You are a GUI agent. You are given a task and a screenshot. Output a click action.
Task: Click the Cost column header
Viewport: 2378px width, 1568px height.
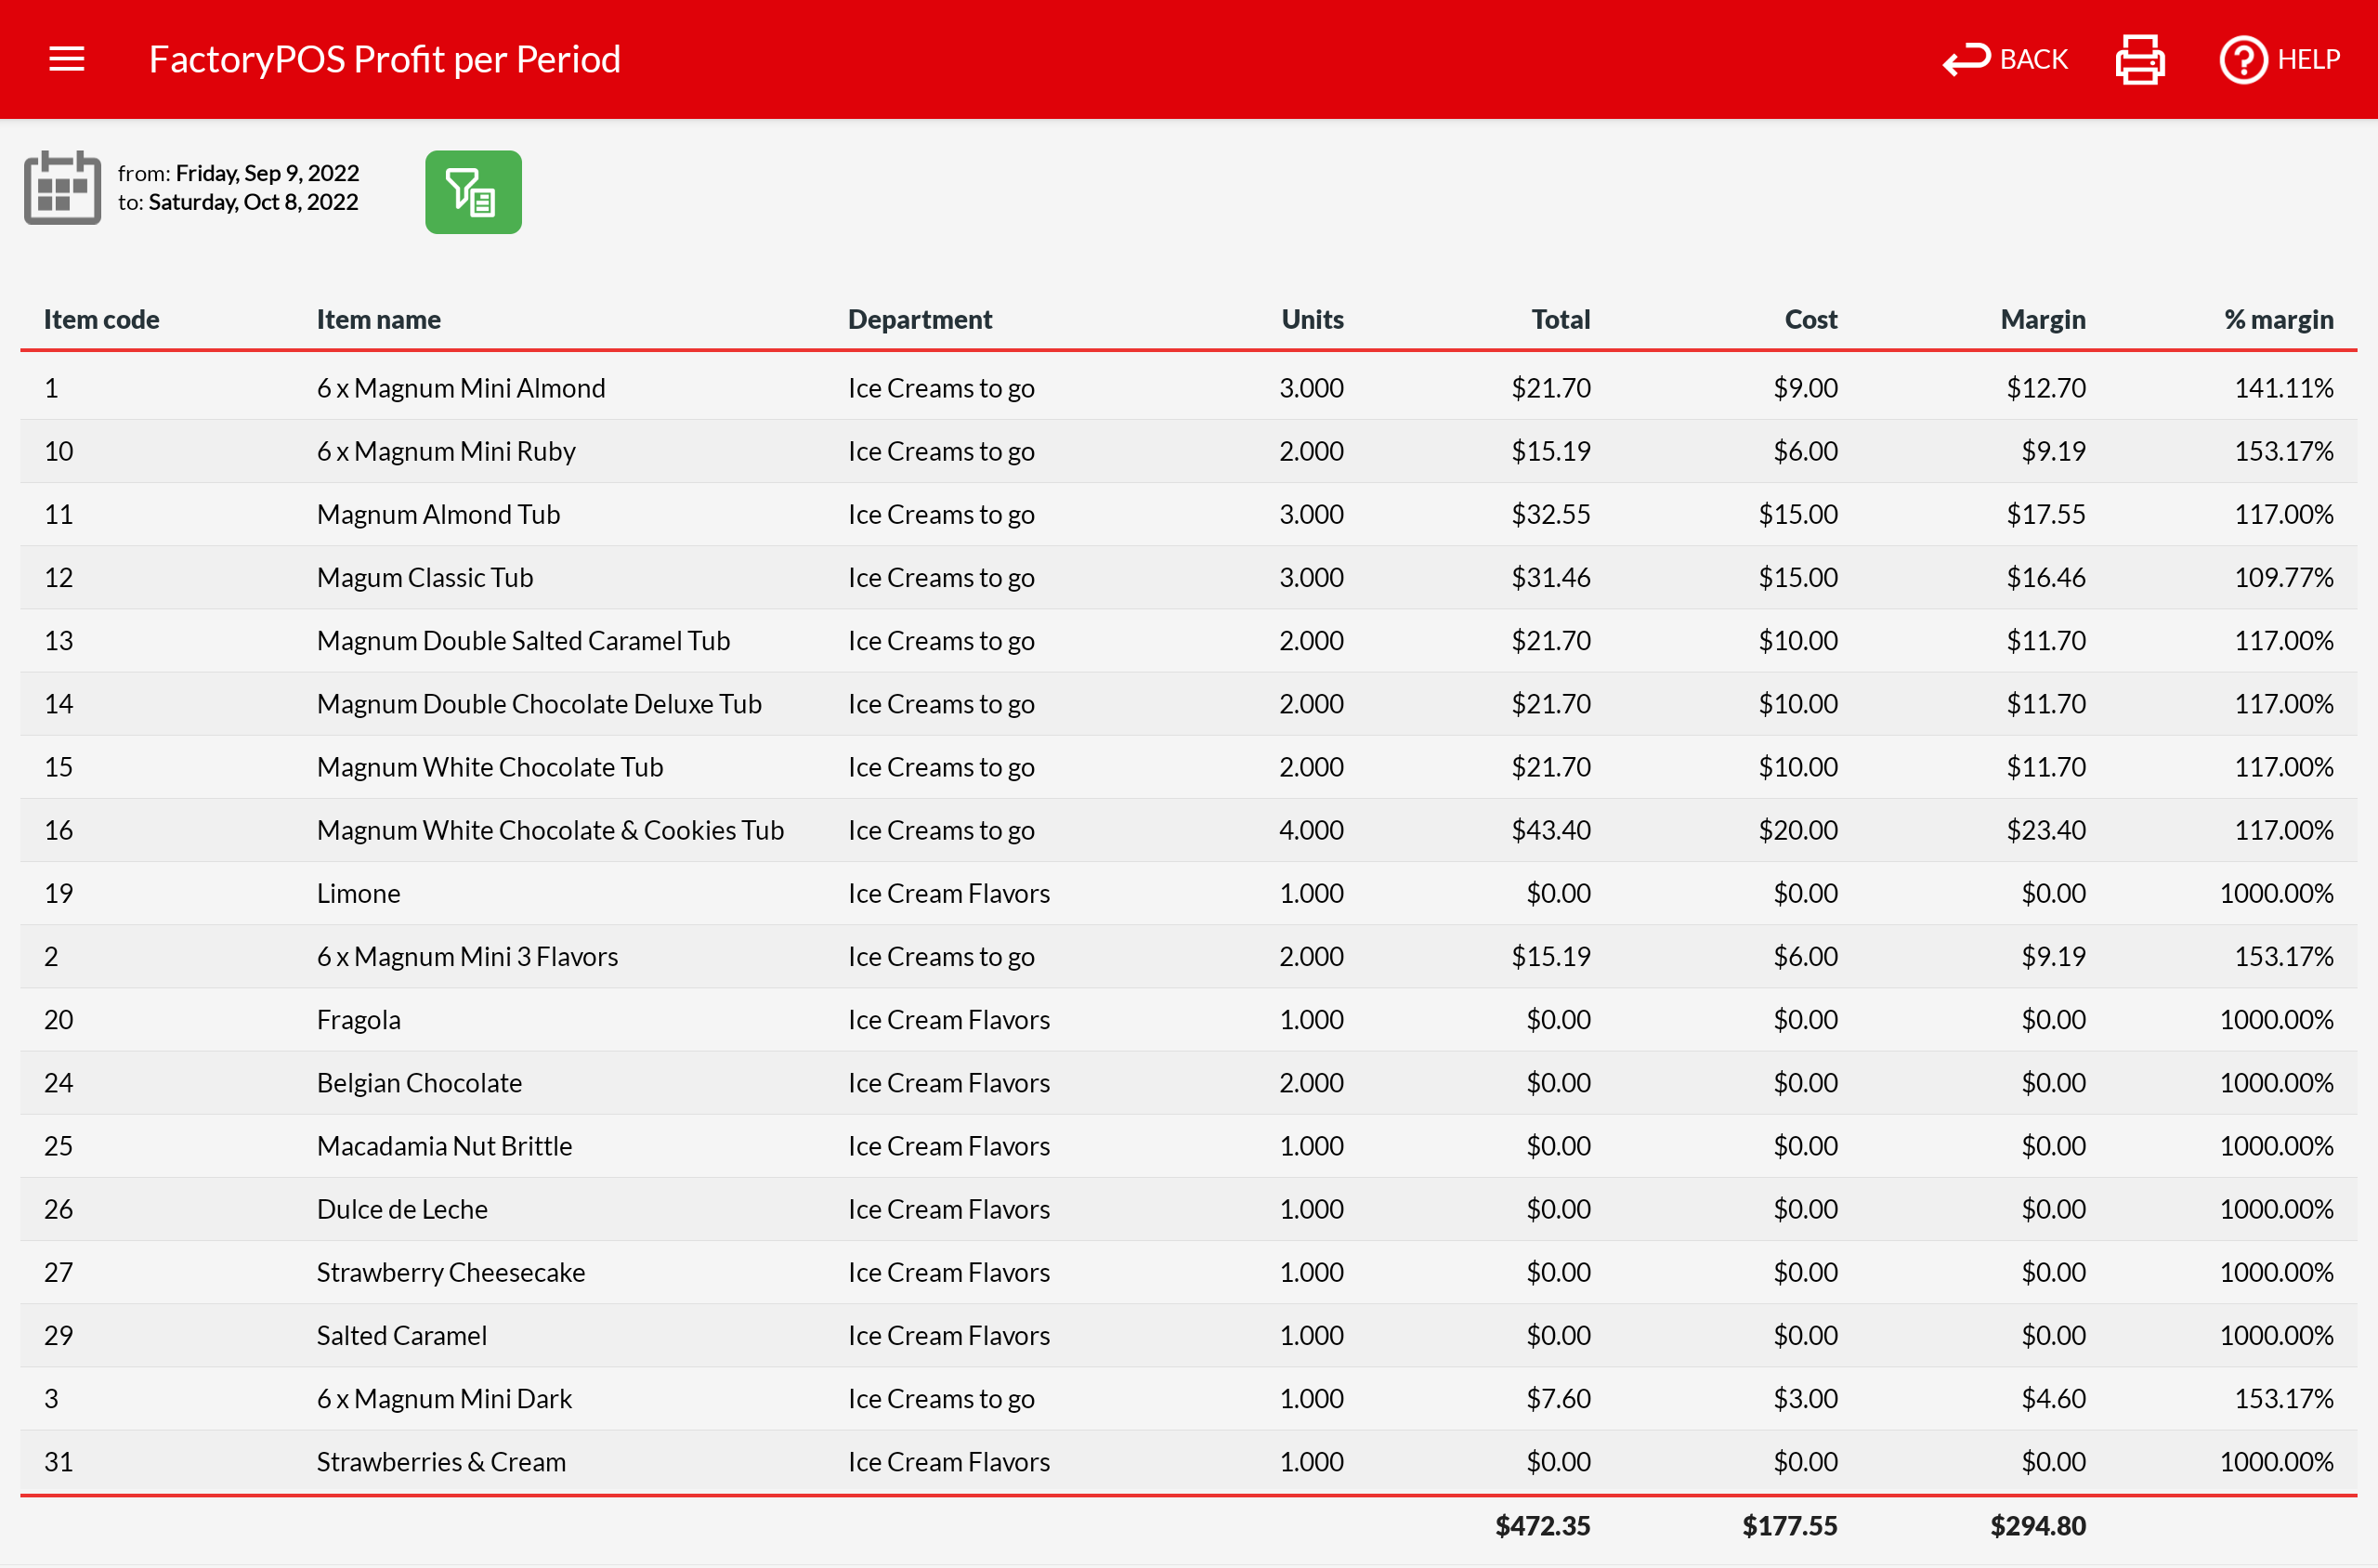1810,319
